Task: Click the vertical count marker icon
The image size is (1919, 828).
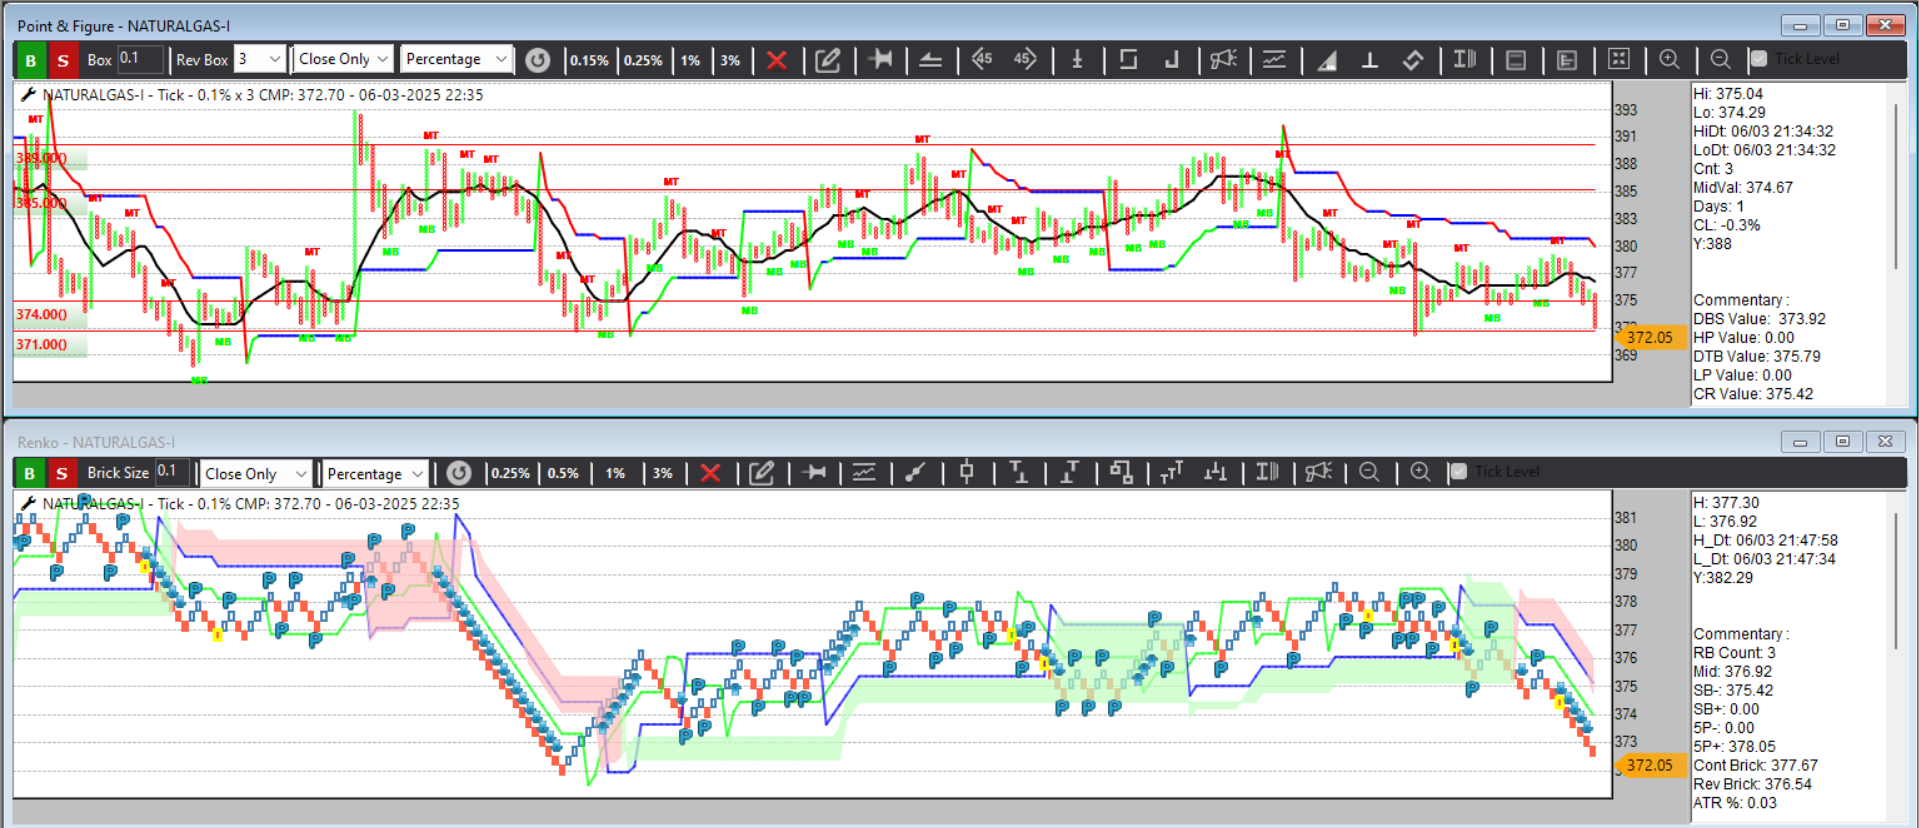Action: (x=1077, y=60)
